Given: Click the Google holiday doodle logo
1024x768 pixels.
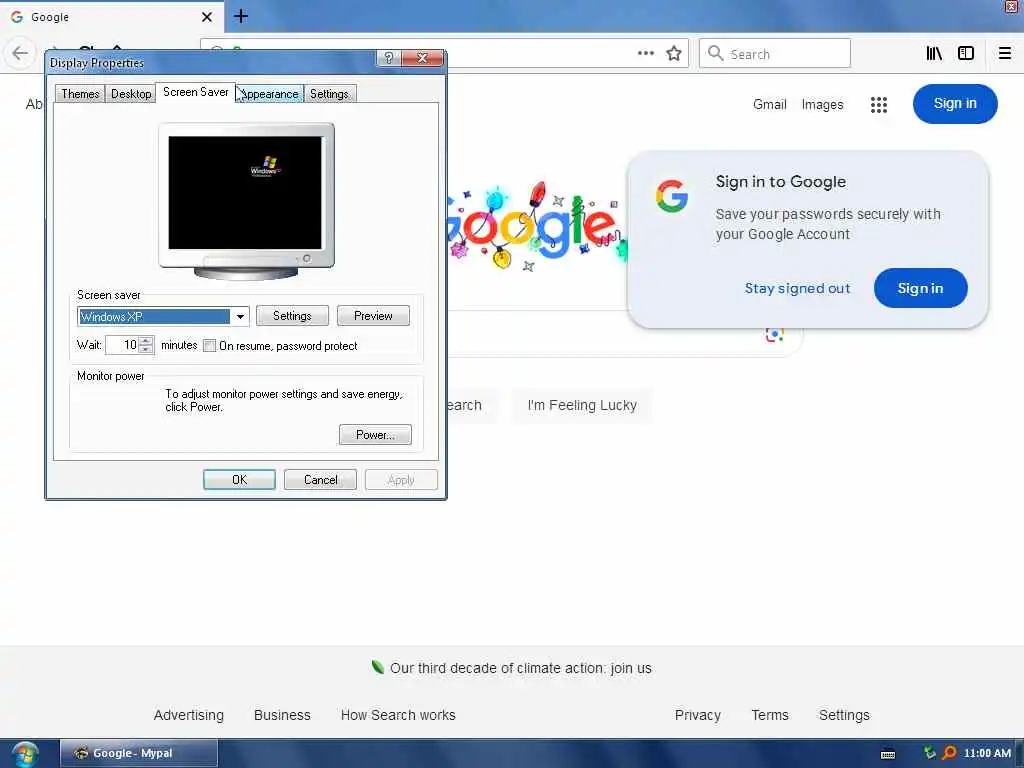Looking at the screenshot, I should [536, 225].
